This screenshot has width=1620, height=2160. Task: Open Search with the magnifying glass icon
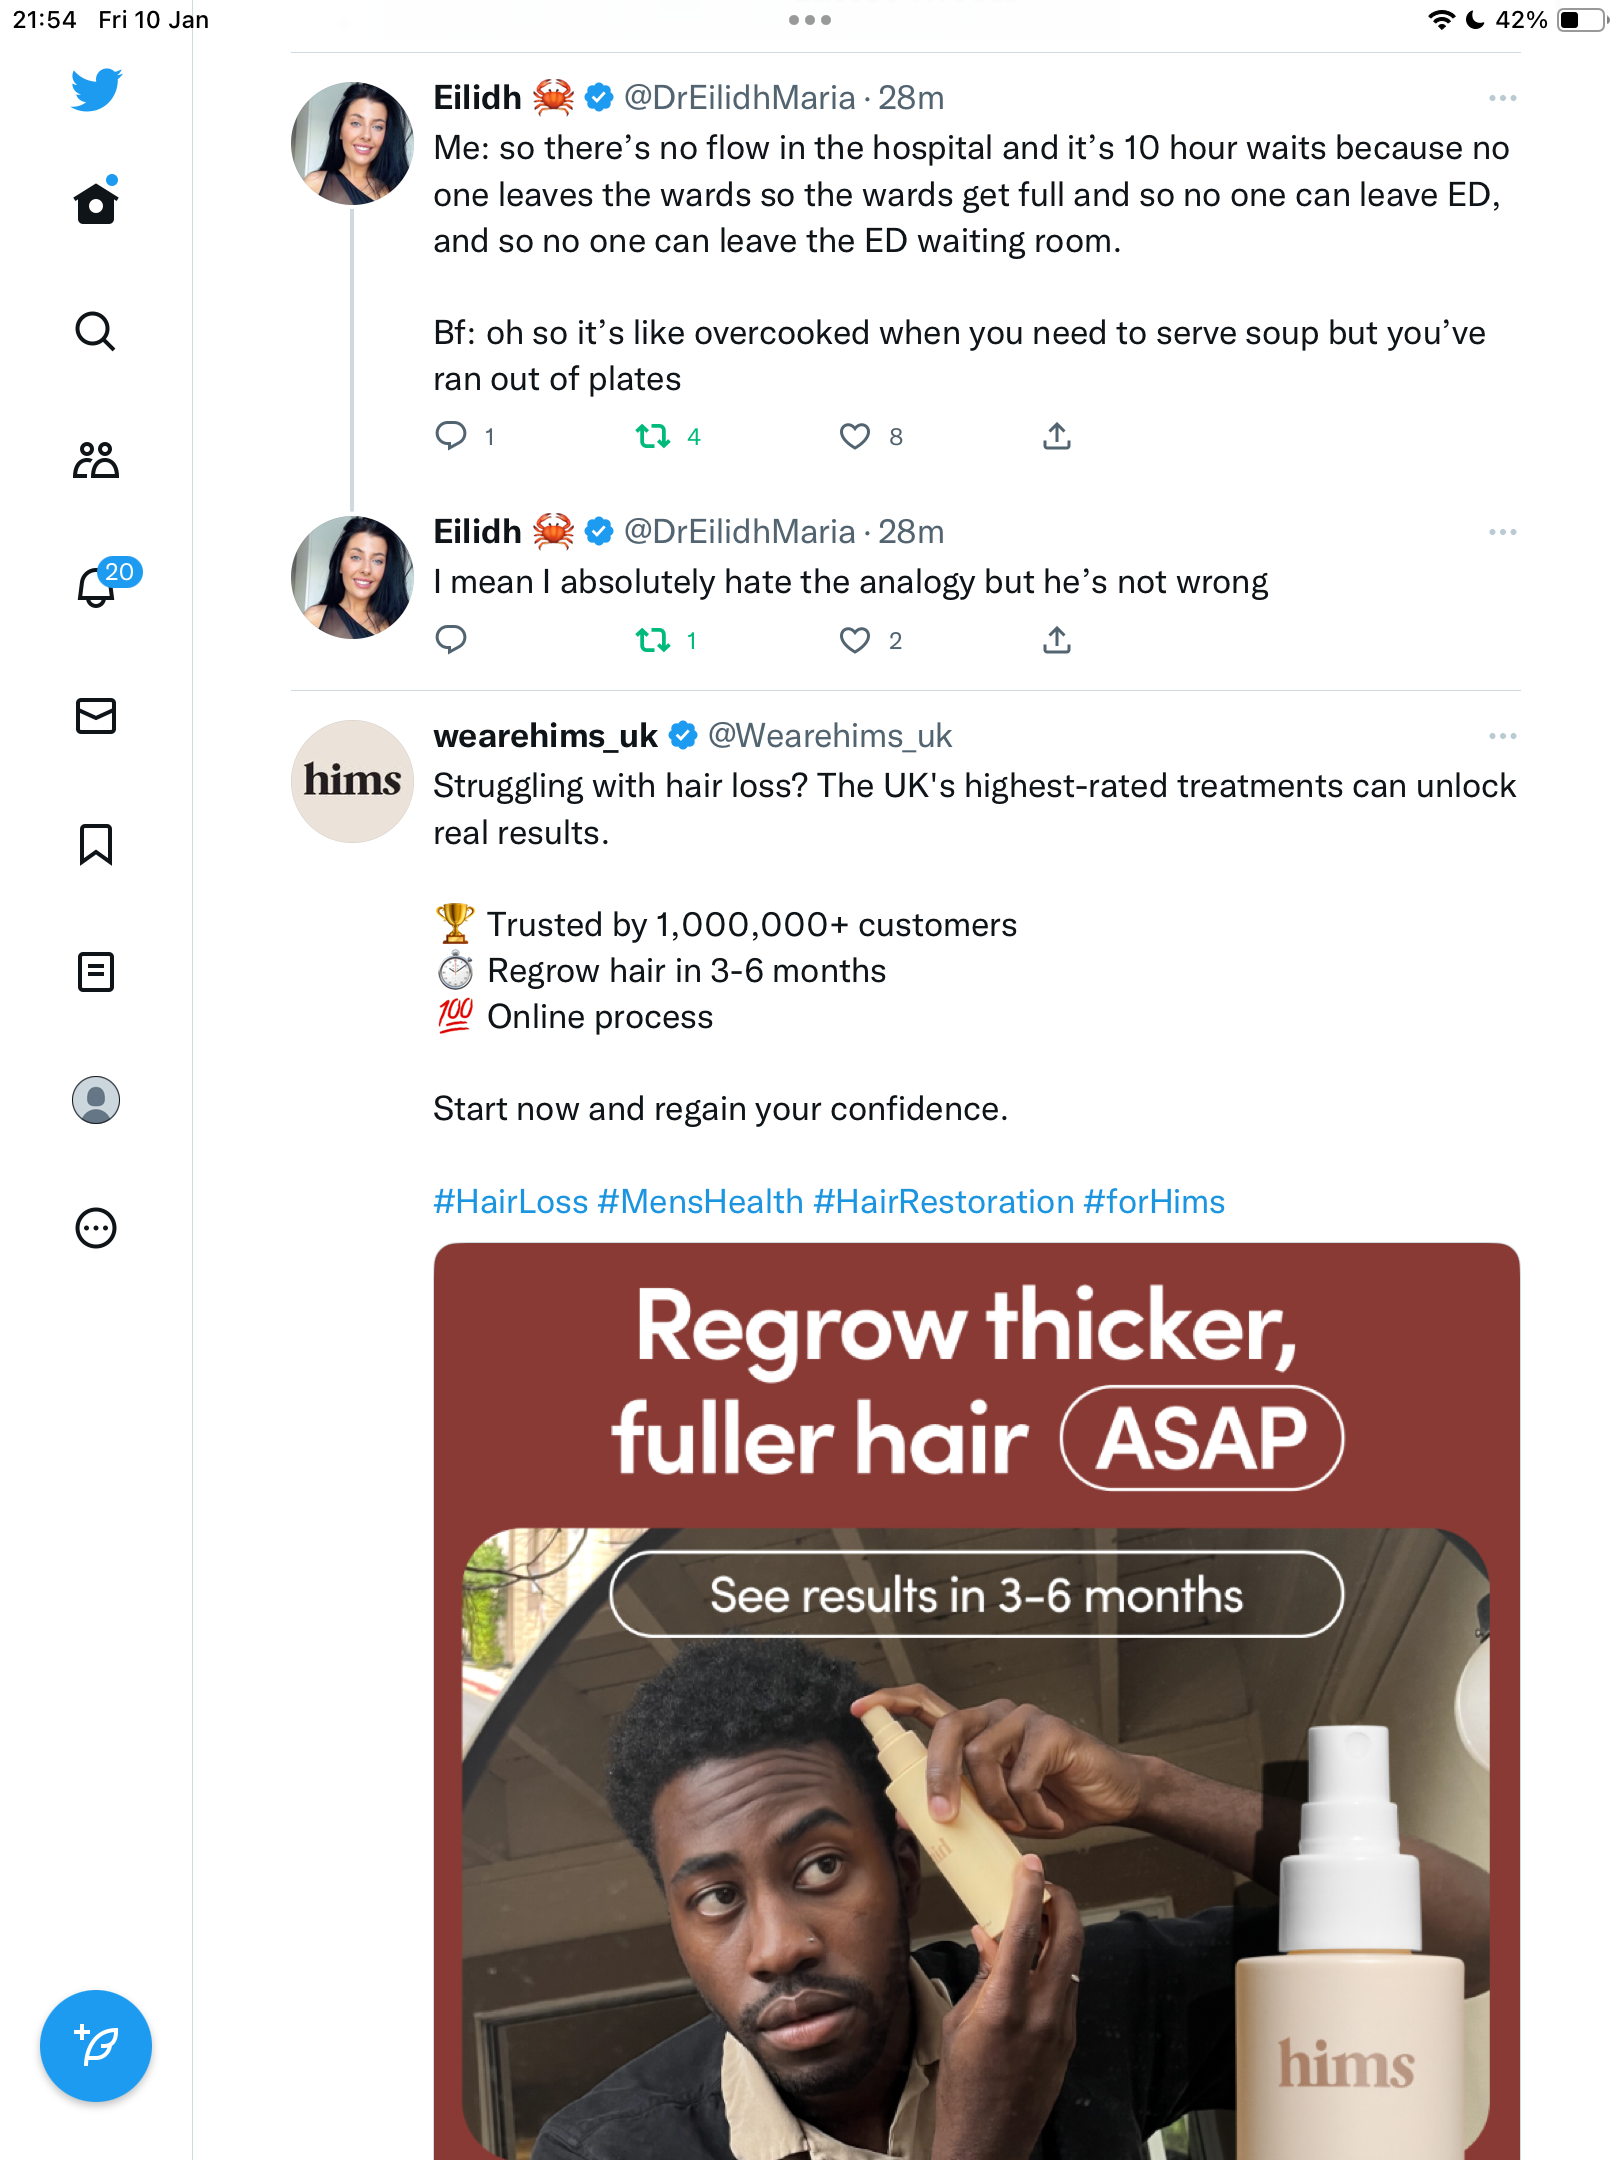96,331
